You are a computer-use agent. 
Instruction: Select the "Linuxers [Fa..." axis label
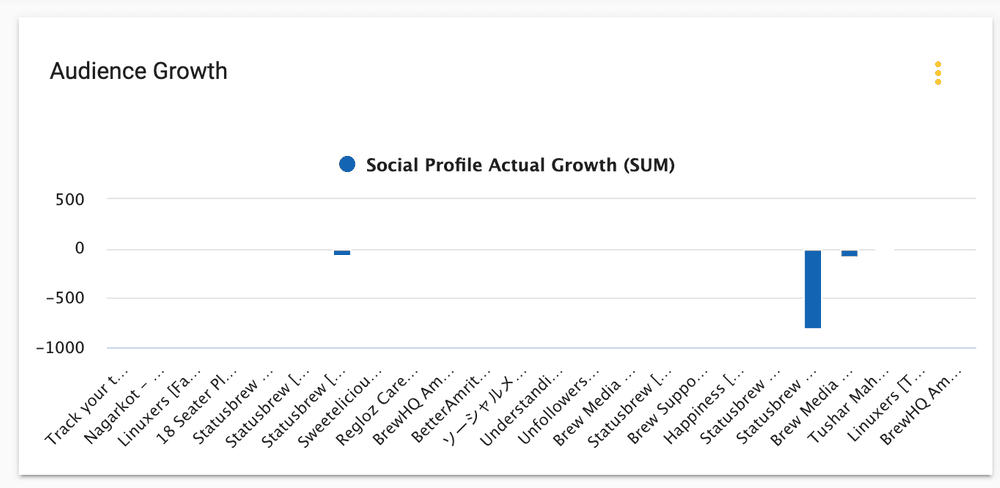click(x=160, y=408)
